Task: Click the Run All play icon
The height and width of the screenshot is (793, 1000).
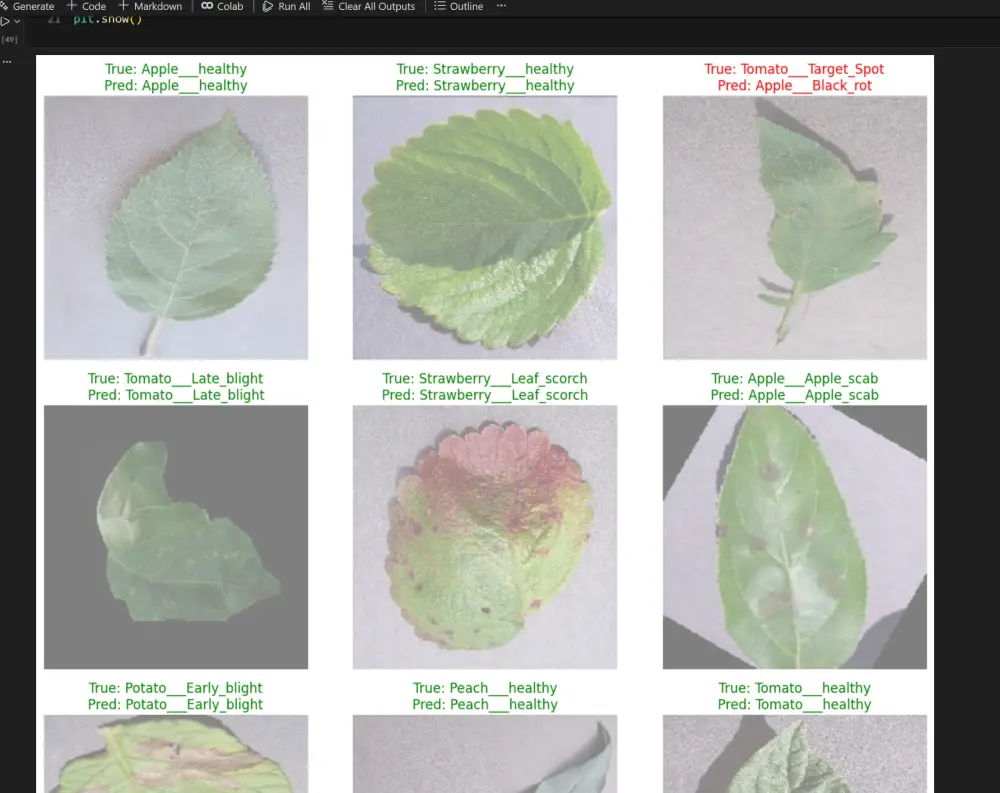Action: (268, 6)
